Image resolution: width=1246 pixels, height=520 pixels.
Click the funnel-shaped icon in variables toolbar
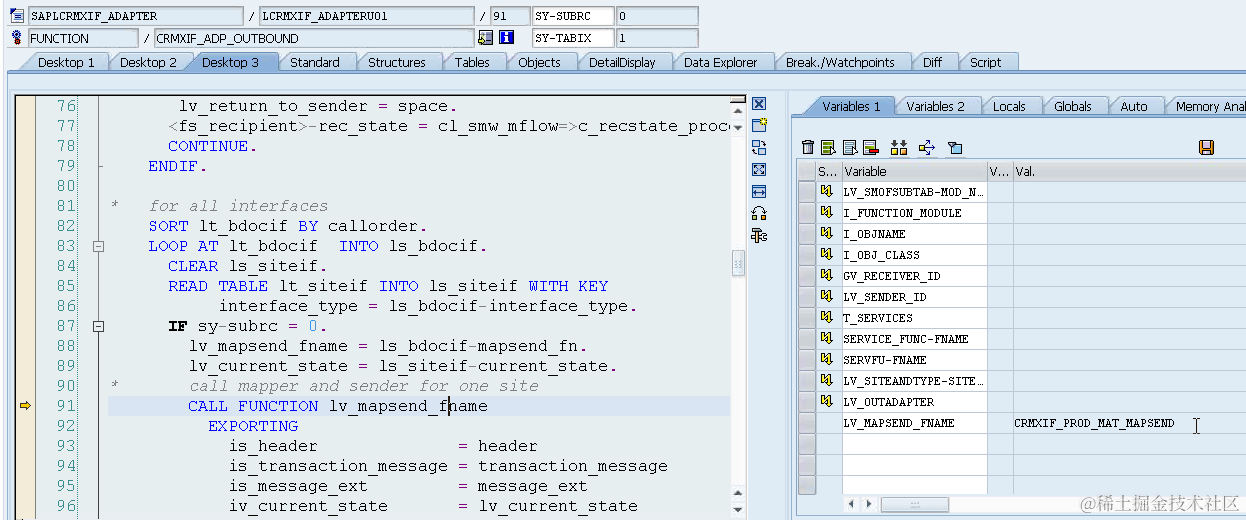click(x=955, y=148)
